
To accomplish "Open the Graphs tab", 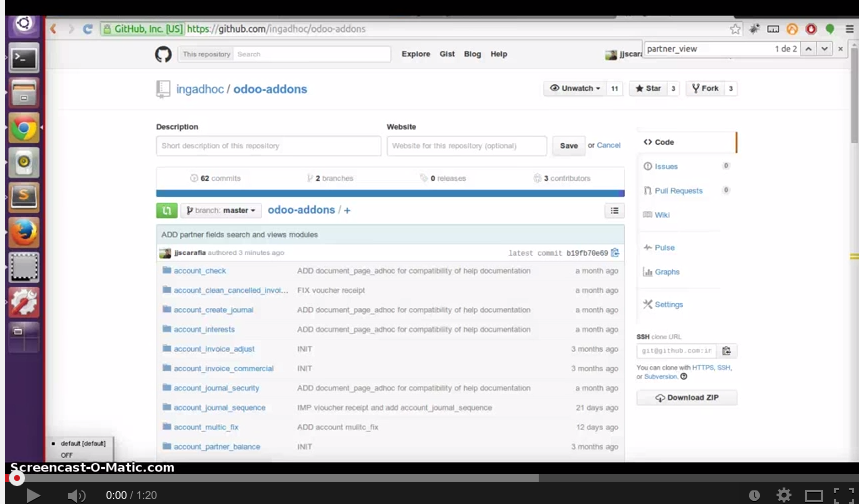I will pos(667,272).
